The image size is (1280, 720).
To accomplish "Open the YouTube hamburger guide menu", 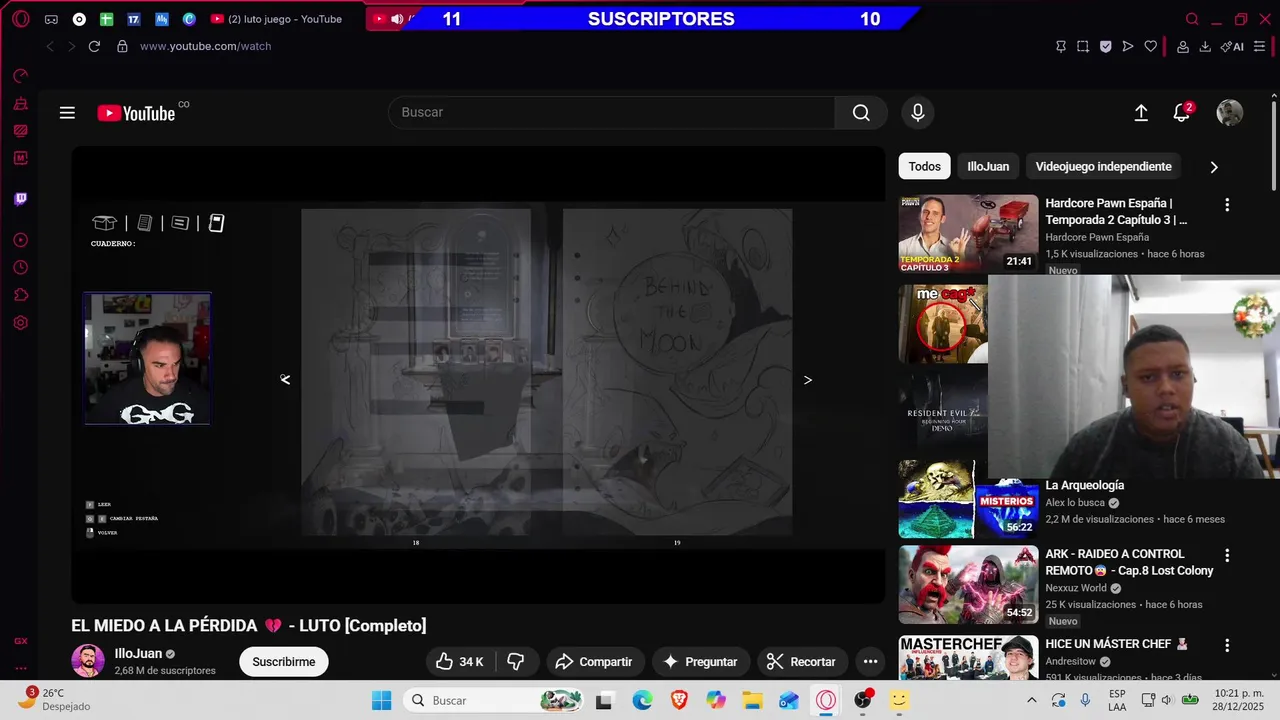I will point(67,113).
